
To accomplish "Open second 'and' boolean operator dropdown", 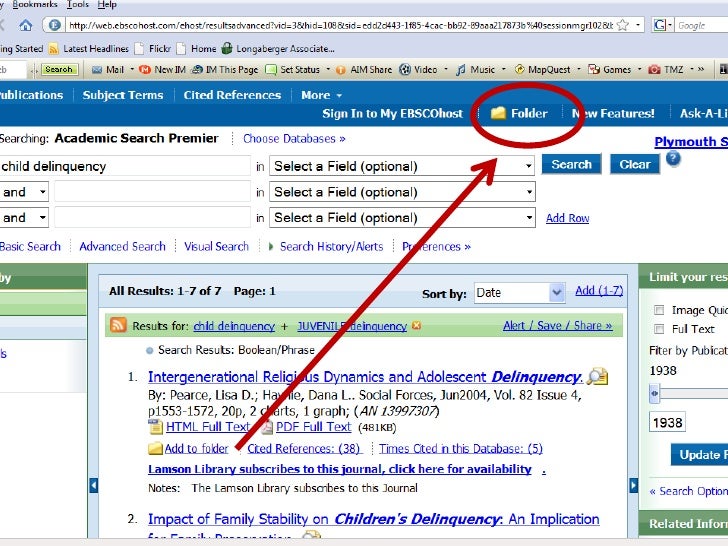I will pos(23,217).
